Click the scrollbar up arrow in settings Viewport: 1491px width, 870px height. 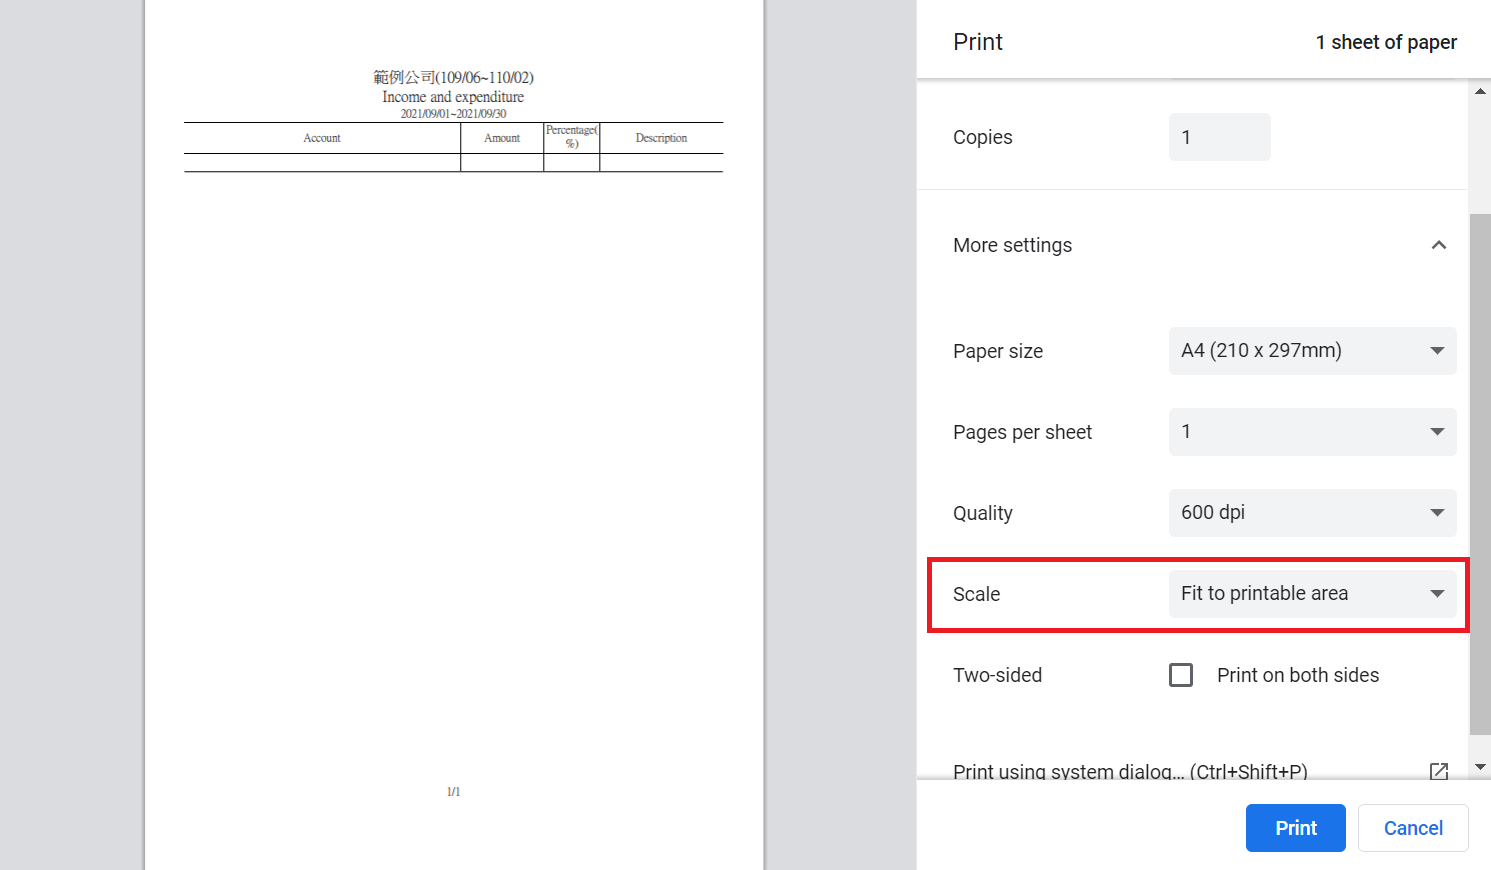1480,91
